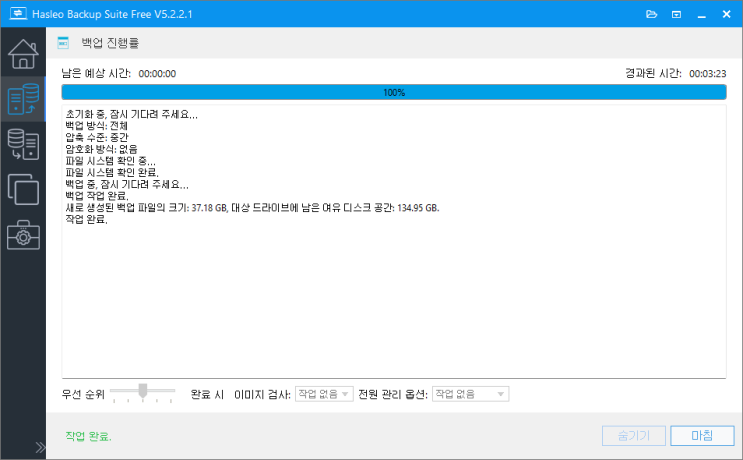The height and width of the screenshot is (460, 743).
Task: Click log line 초기화 중, 잠시 기다려 주세요
Action: (x=131, y=114)
